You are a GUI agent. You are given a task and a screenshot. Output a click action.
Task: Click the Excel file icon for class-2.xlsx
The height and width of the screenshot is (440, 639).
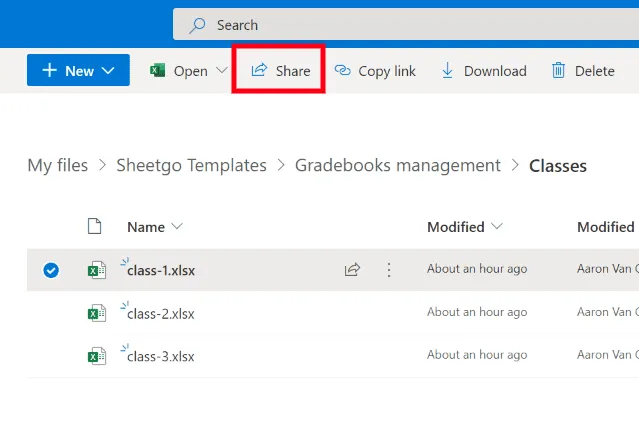point(96,313)
